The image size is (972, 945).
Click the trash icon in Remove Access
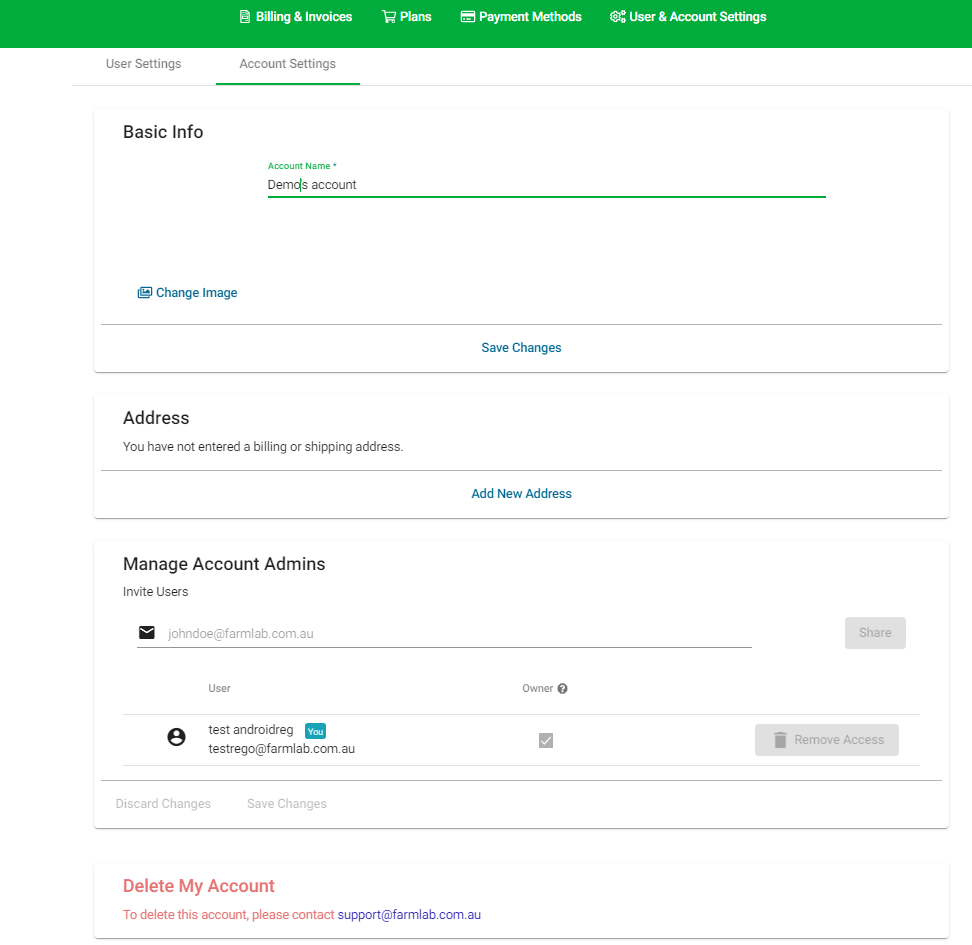point(780,740)
